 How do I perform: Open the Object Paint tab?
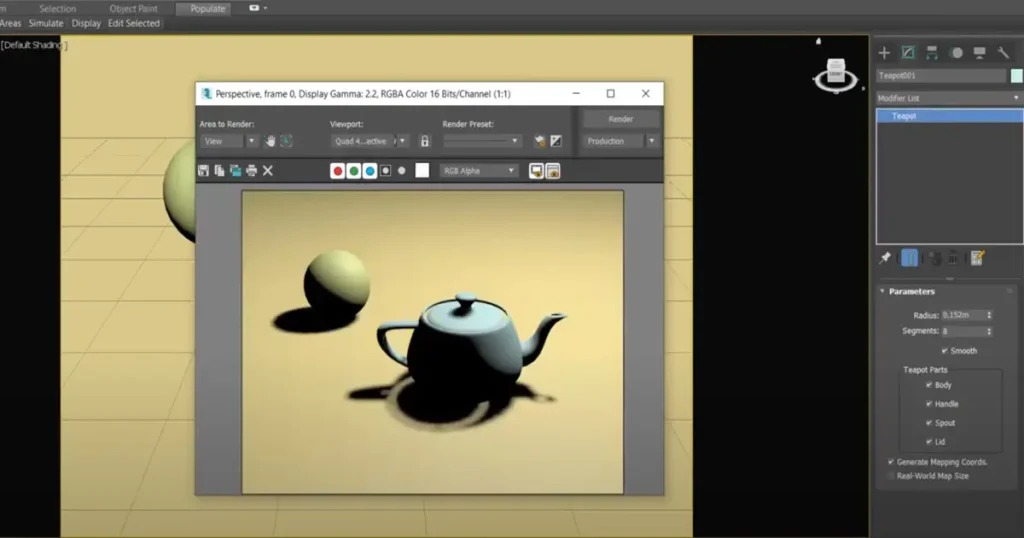pos(133,9)
